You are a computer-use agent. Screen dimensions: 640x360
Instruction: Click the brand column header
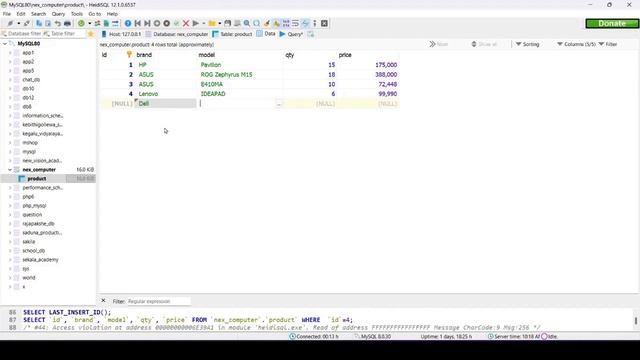pos(165,55)
